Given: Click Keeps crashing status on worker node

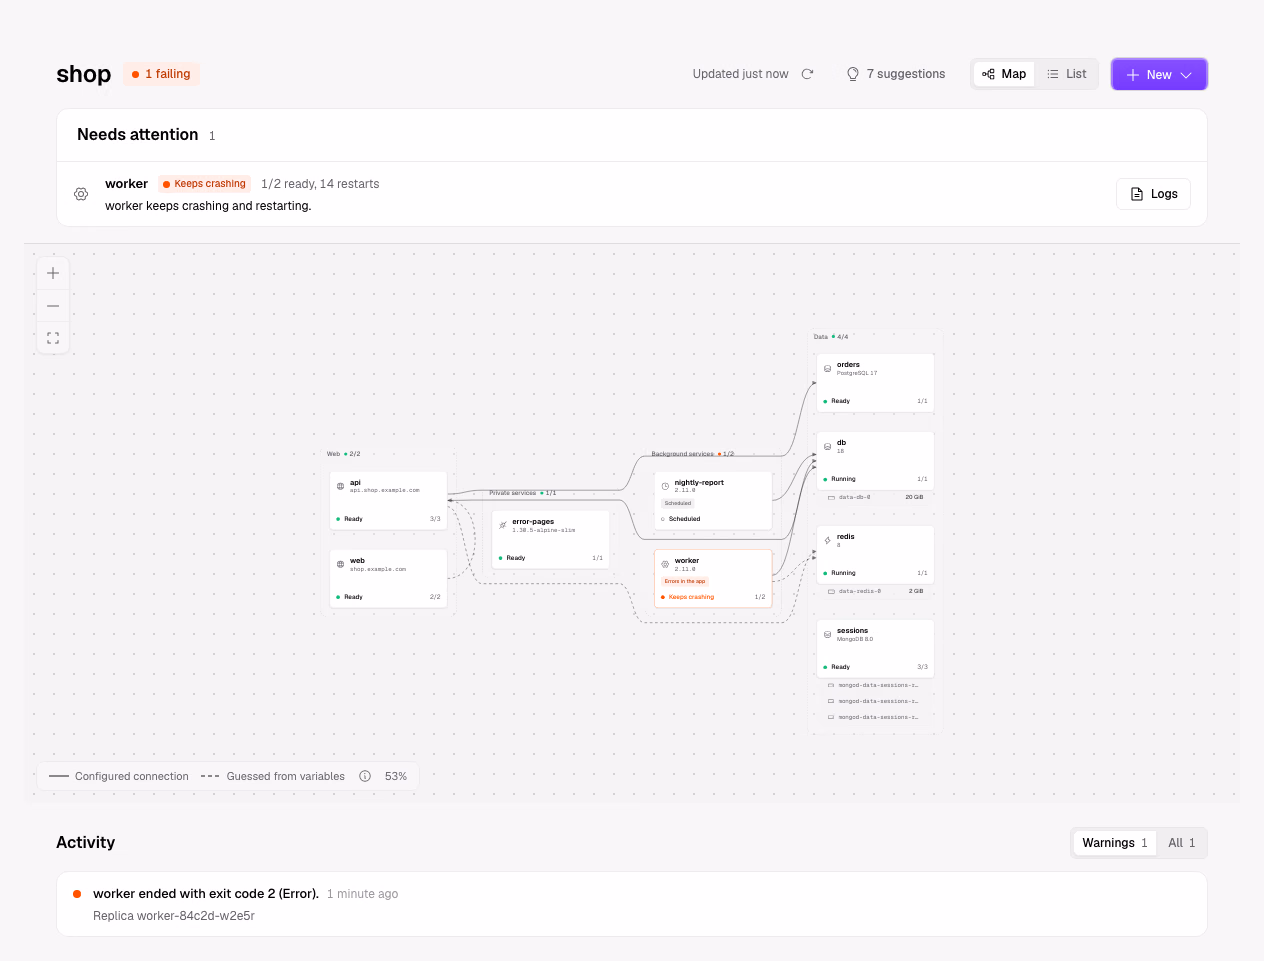Looking at the screenshot, I should tap(691, 597).
